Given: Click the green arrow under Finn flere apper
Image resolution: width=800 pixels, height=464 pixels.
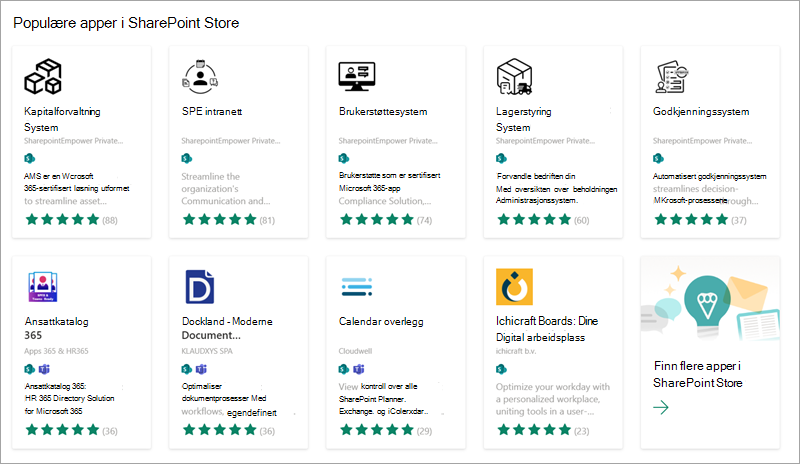Looking at the screenshot, I should [x=661, y=407].
